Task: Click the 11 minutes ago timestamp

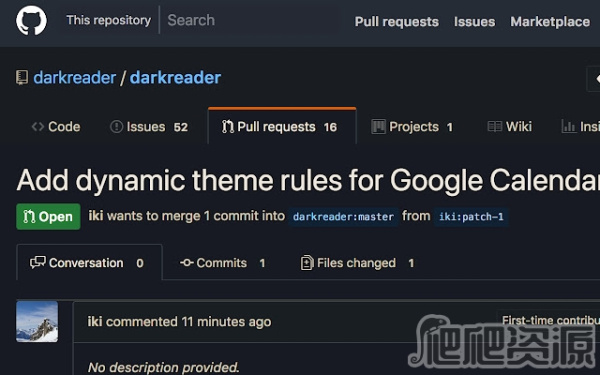Action: click(x=226, y=322)
